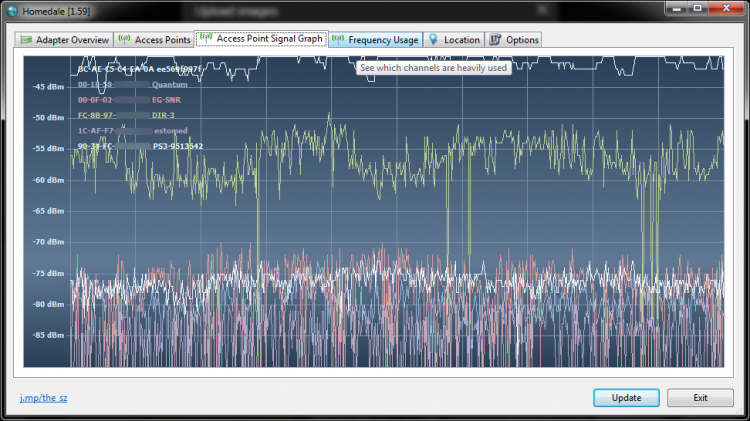This screenshot has height=421, width=750.
Task: Click the antenna icon on Access Points tab
Action: point(125,40)
